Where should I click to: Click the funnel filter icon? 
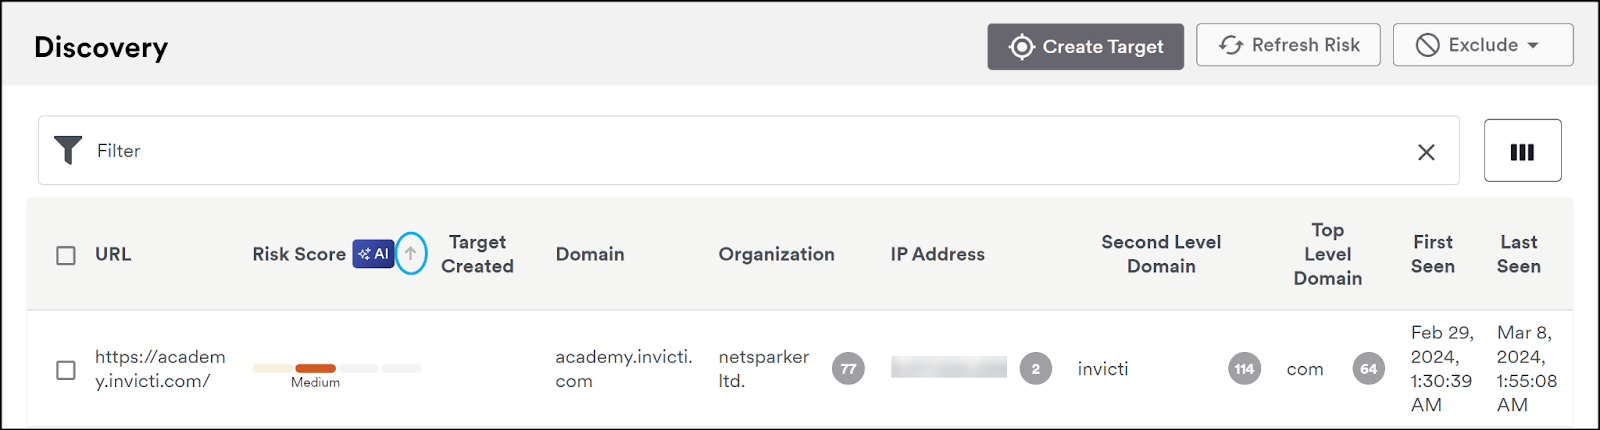pos(68,151)
